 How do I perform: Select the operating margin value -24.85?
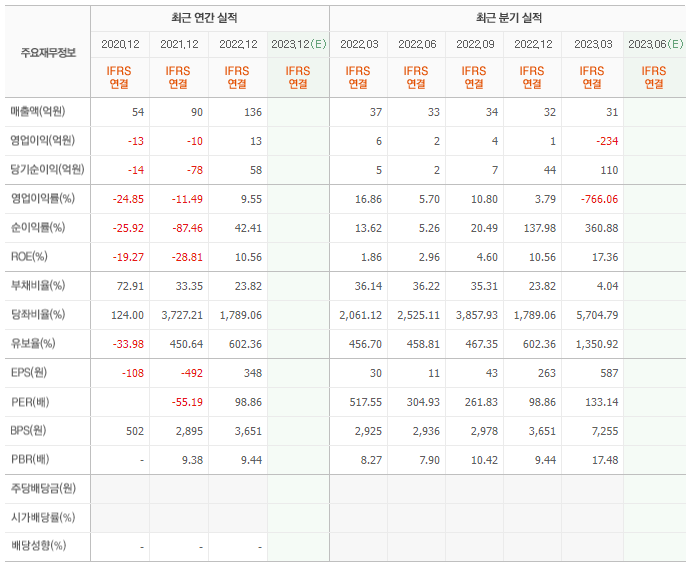coord(128,199)
